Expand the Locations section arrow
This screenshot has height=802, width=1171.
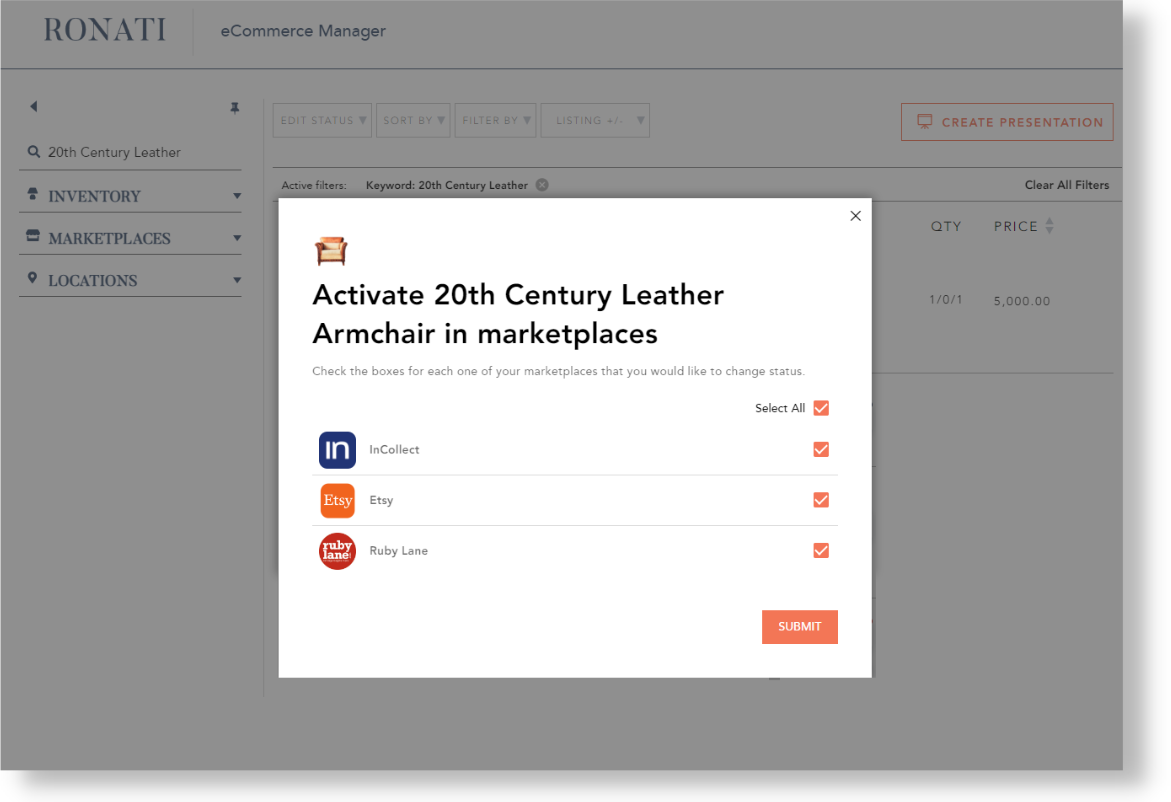click(237, 280)
